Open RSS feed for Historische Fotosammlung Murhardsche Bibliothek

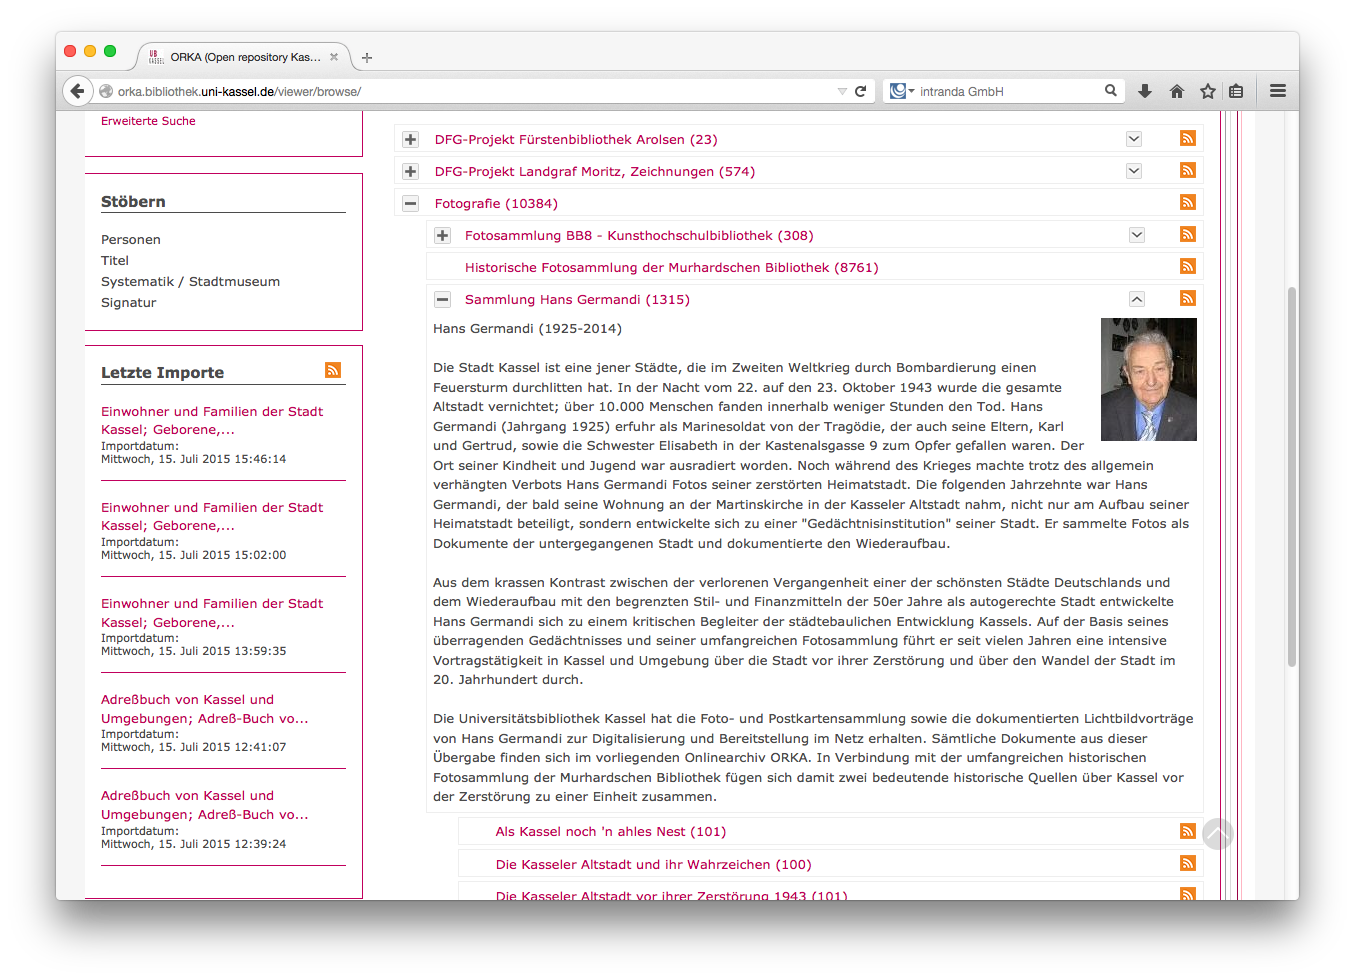tap(1188, 267)
